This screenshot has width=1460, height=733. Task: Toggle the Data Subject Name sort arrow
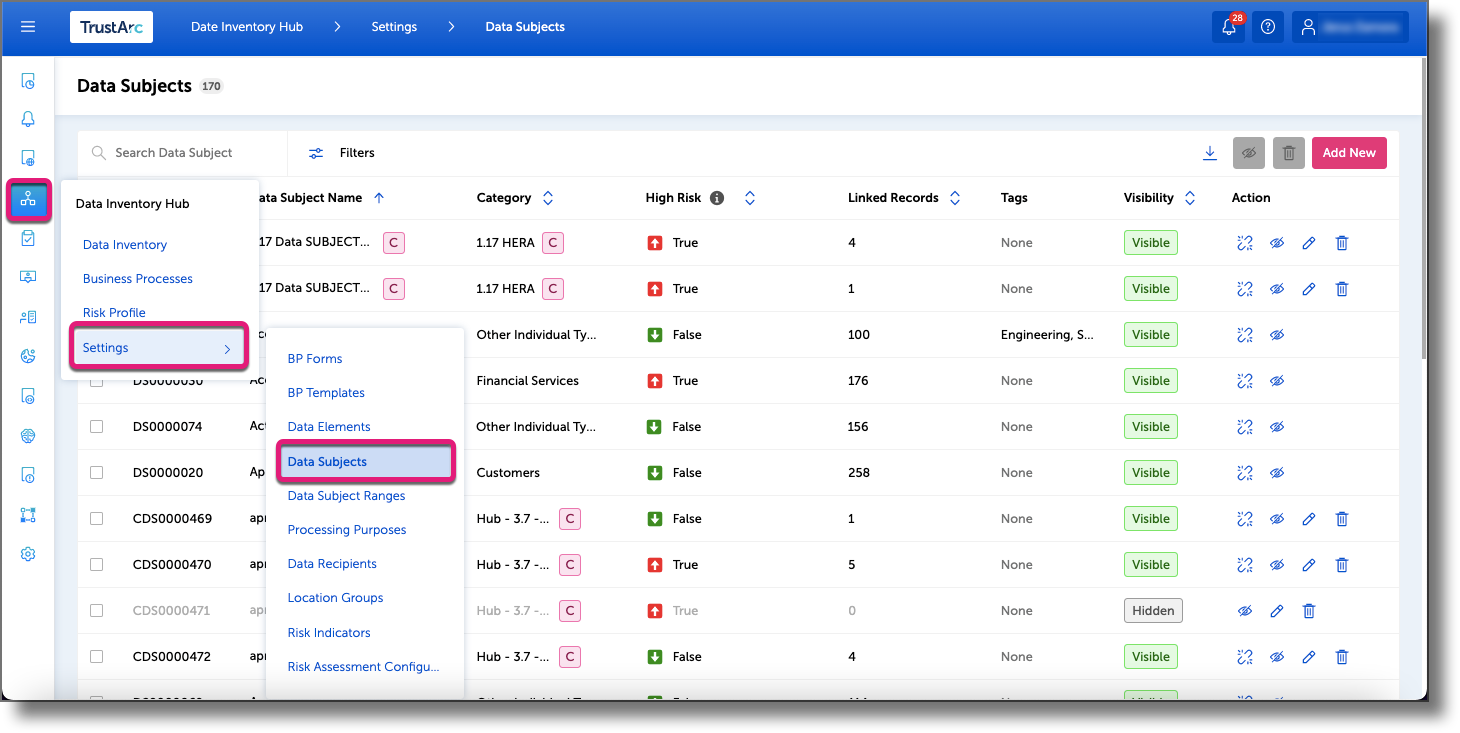click(x=379, y=198)
